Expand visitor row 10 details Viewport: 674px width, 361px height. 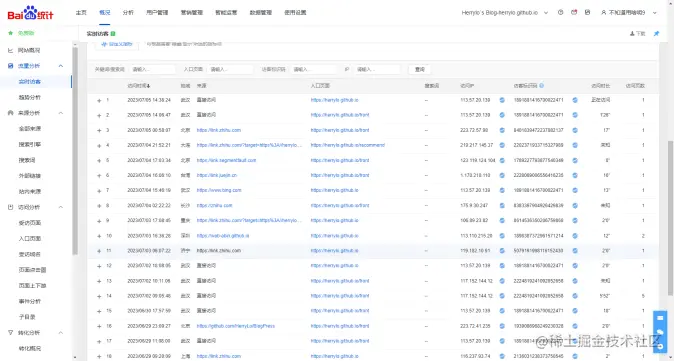click(99, 236)
